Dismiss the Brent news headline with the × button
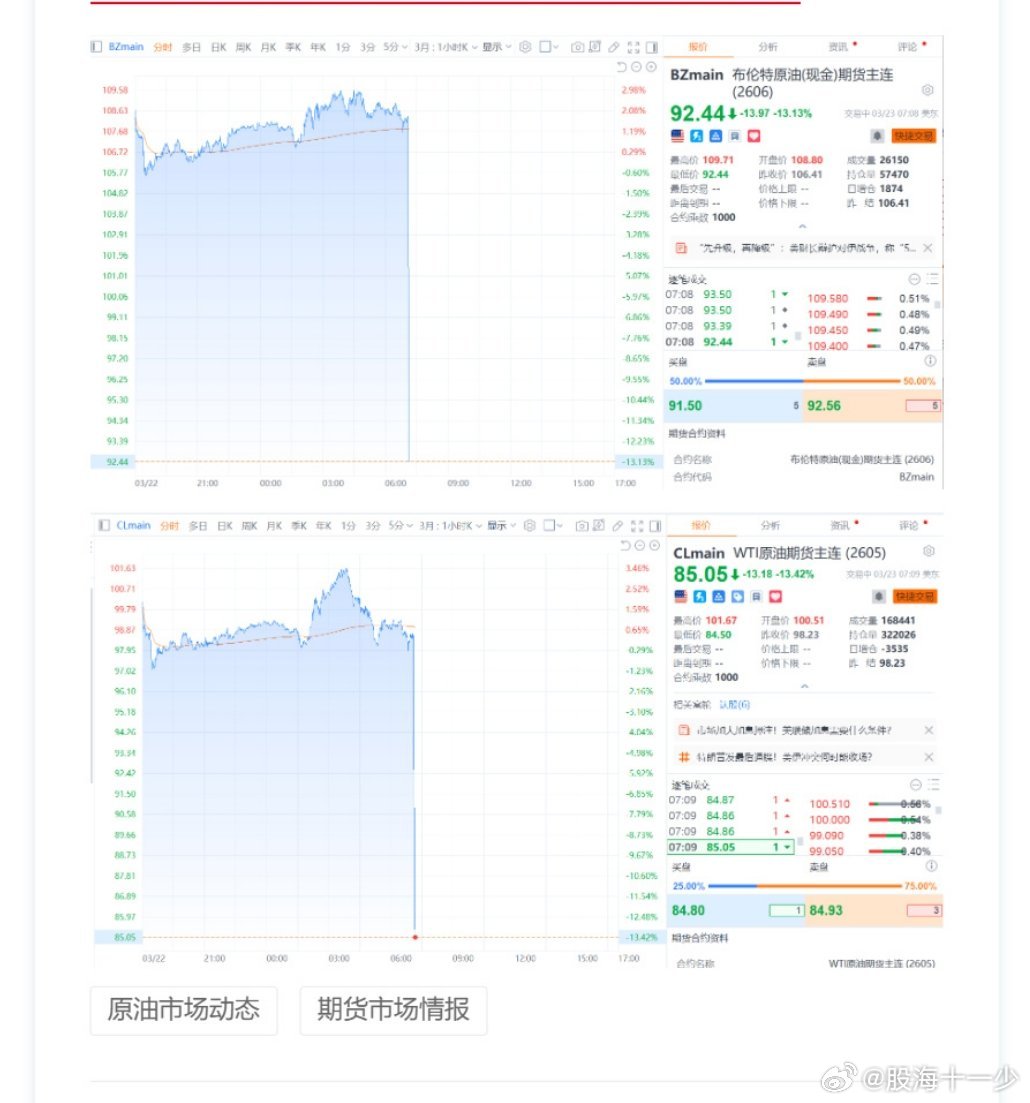The width and height of the screenshot is (1030, 1103). point(929,247)
